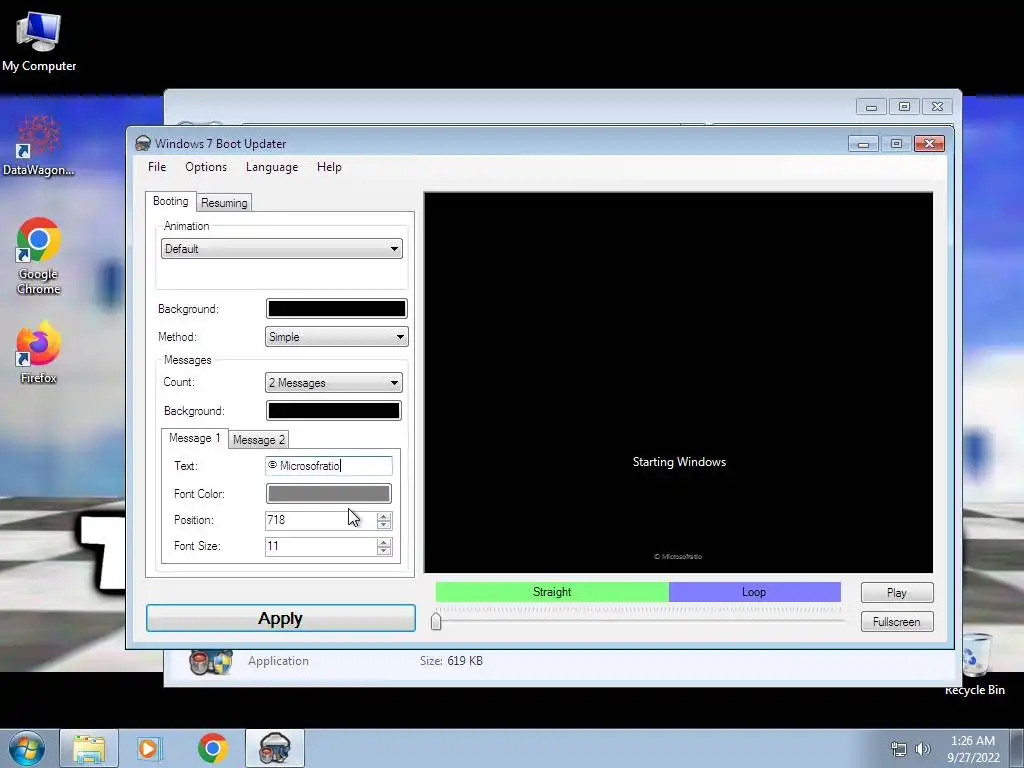Click the Windows Start orb
The image size is (1024, 768).
pyautogui.click(x=27, y=748)
